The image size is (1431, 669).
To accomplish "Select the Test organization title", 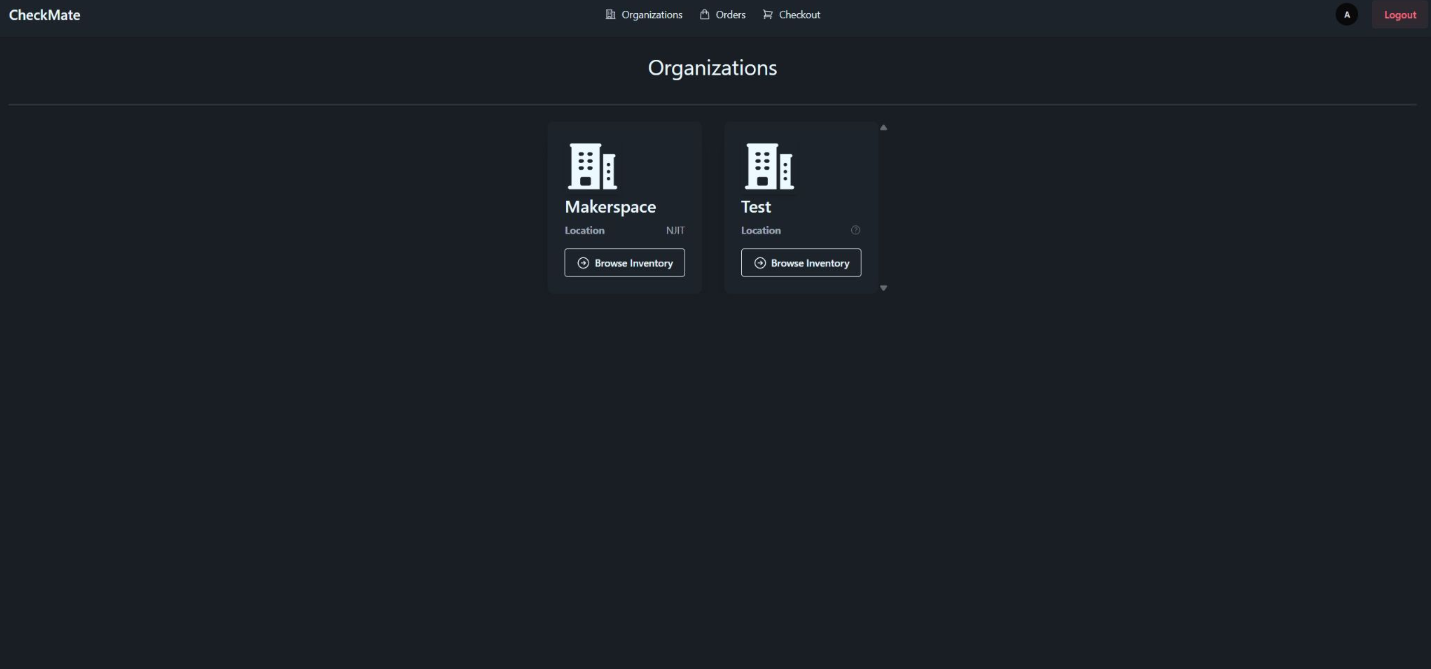I will pos(756,207).
